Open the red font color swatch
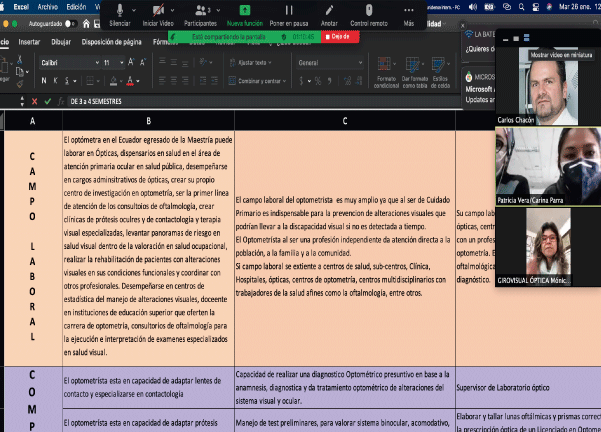 [x=130, y=80]
